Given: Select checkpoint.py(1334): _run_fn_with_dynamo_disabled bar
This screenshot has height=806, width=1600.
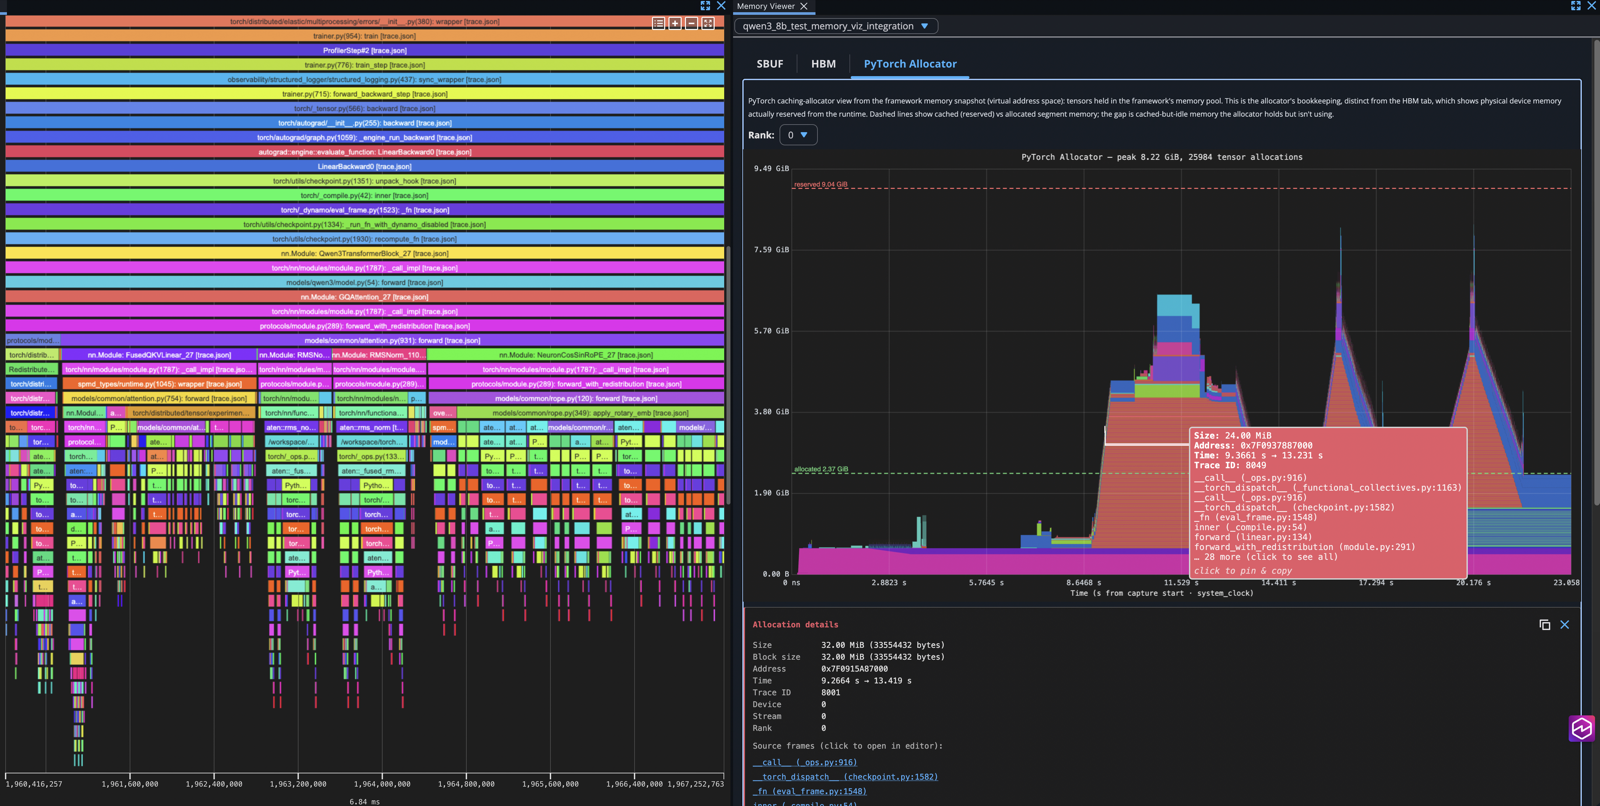Looking at the screenshot, I should [364, 224].
